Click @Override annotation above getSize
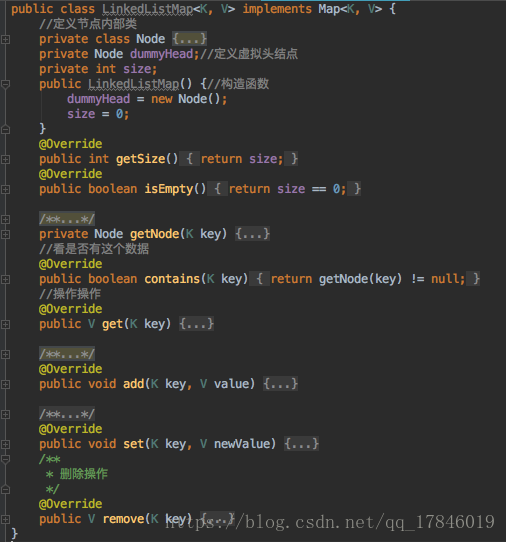The height and width of the screenshot is (542, 506). point(71,144)
